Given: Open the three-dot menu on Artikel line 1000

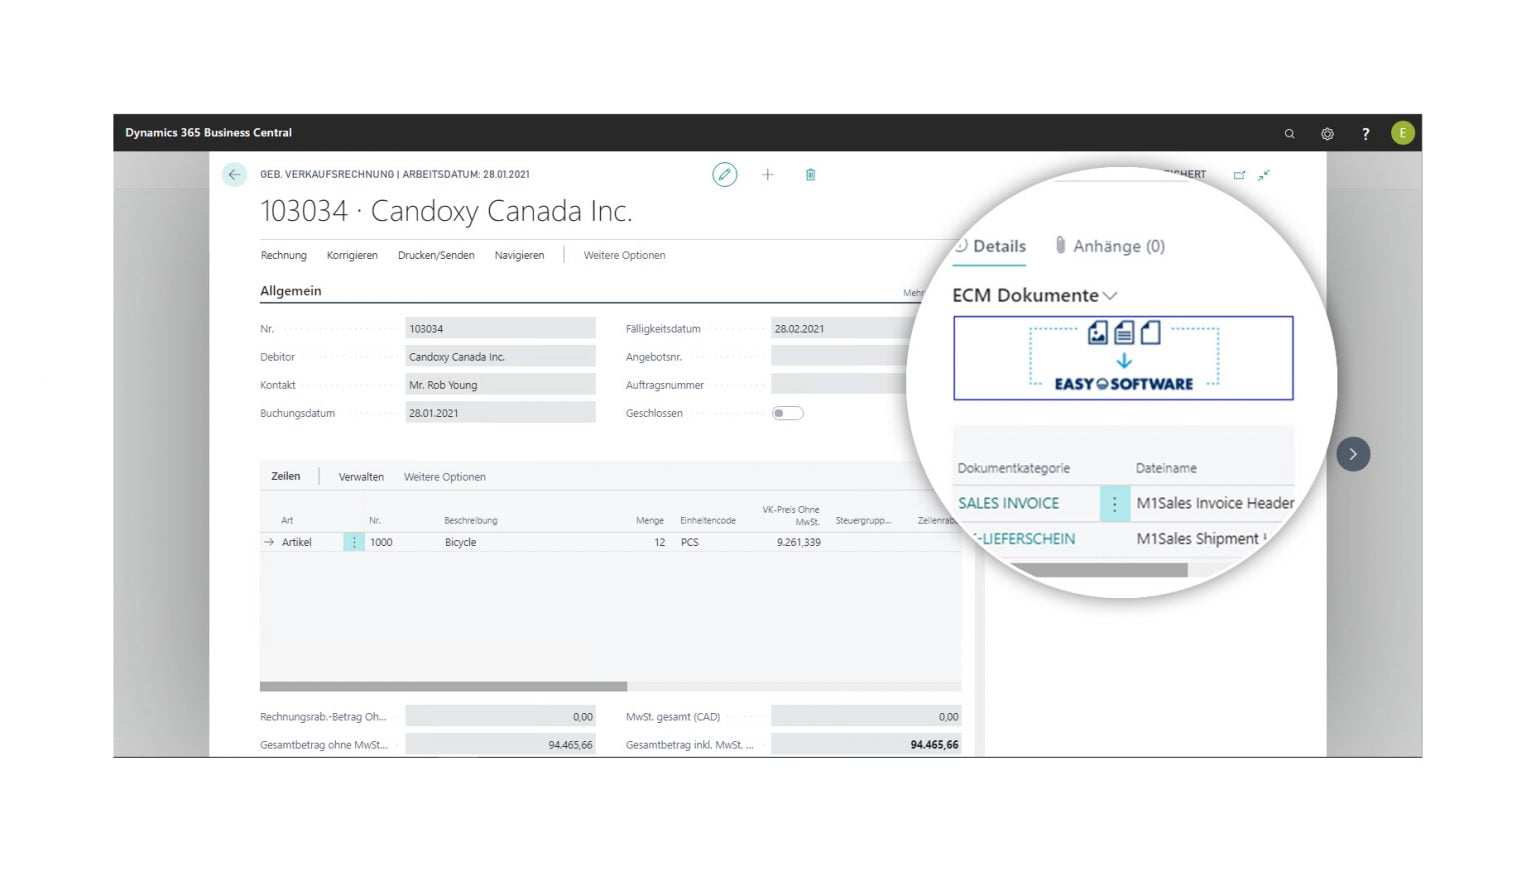Looking at the screenshot, I should click(353, 541).
